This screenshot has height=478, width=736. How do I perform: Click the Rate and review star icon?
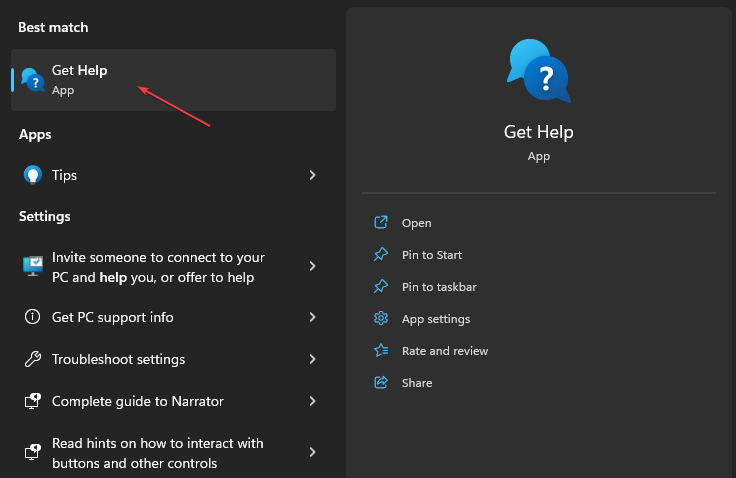(381, 350)
